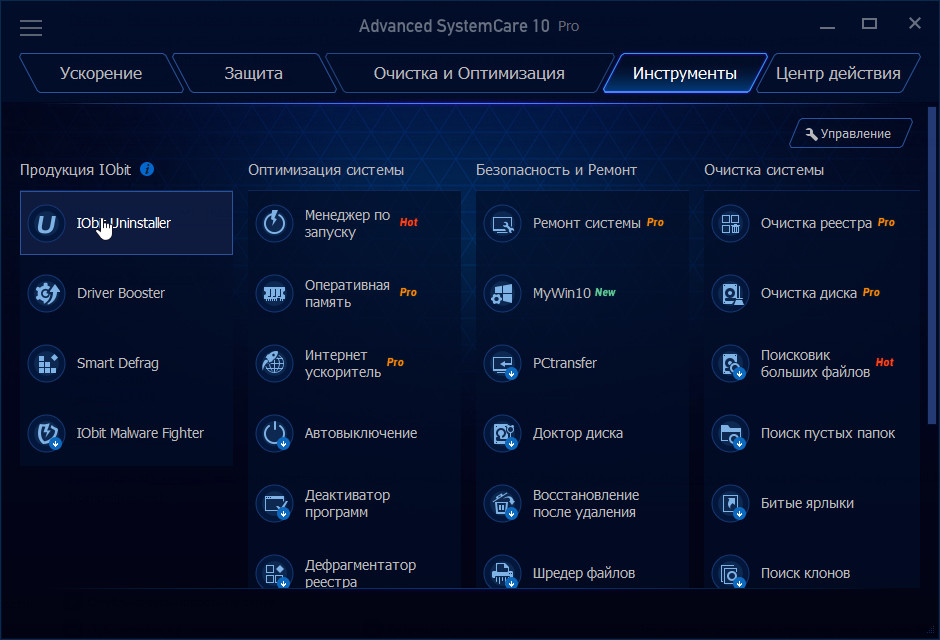Viewport: 940px width, 640px height.
Task: Click the Очистка реестра icon
Action: click(x=730, y=224)
